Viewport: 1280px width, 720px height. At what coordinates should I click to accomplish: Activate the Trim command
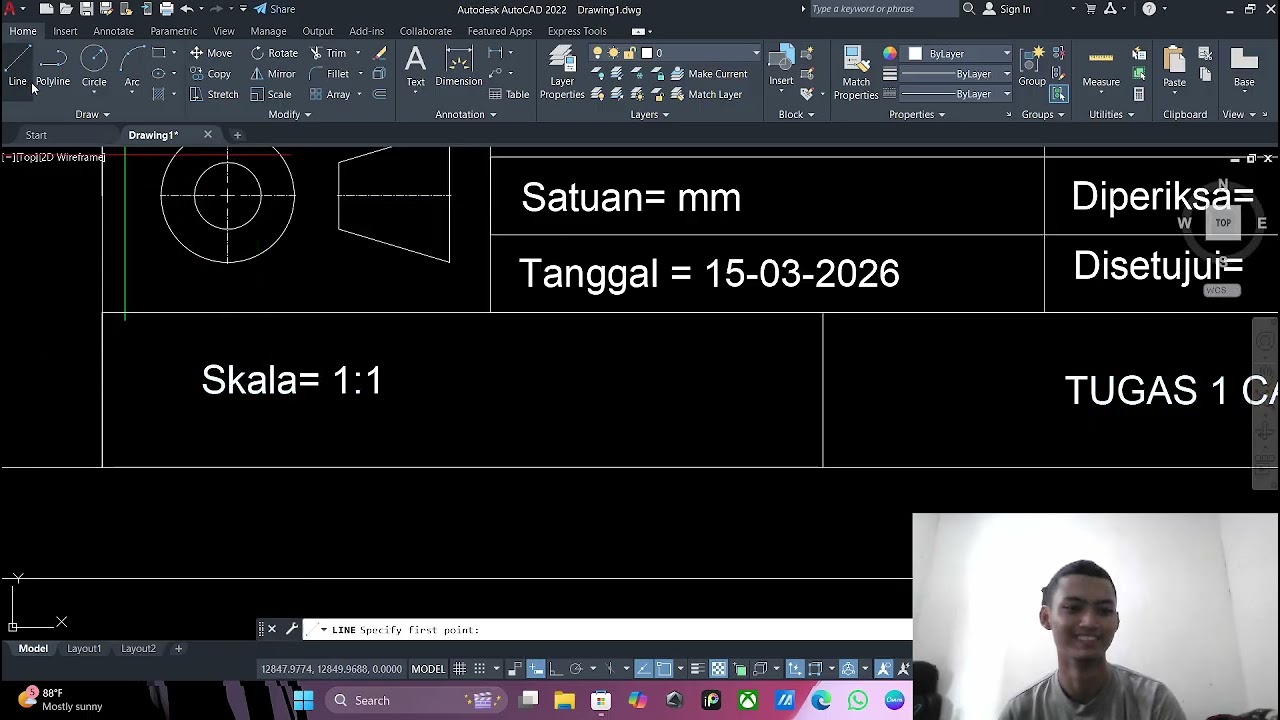point(328,53)
